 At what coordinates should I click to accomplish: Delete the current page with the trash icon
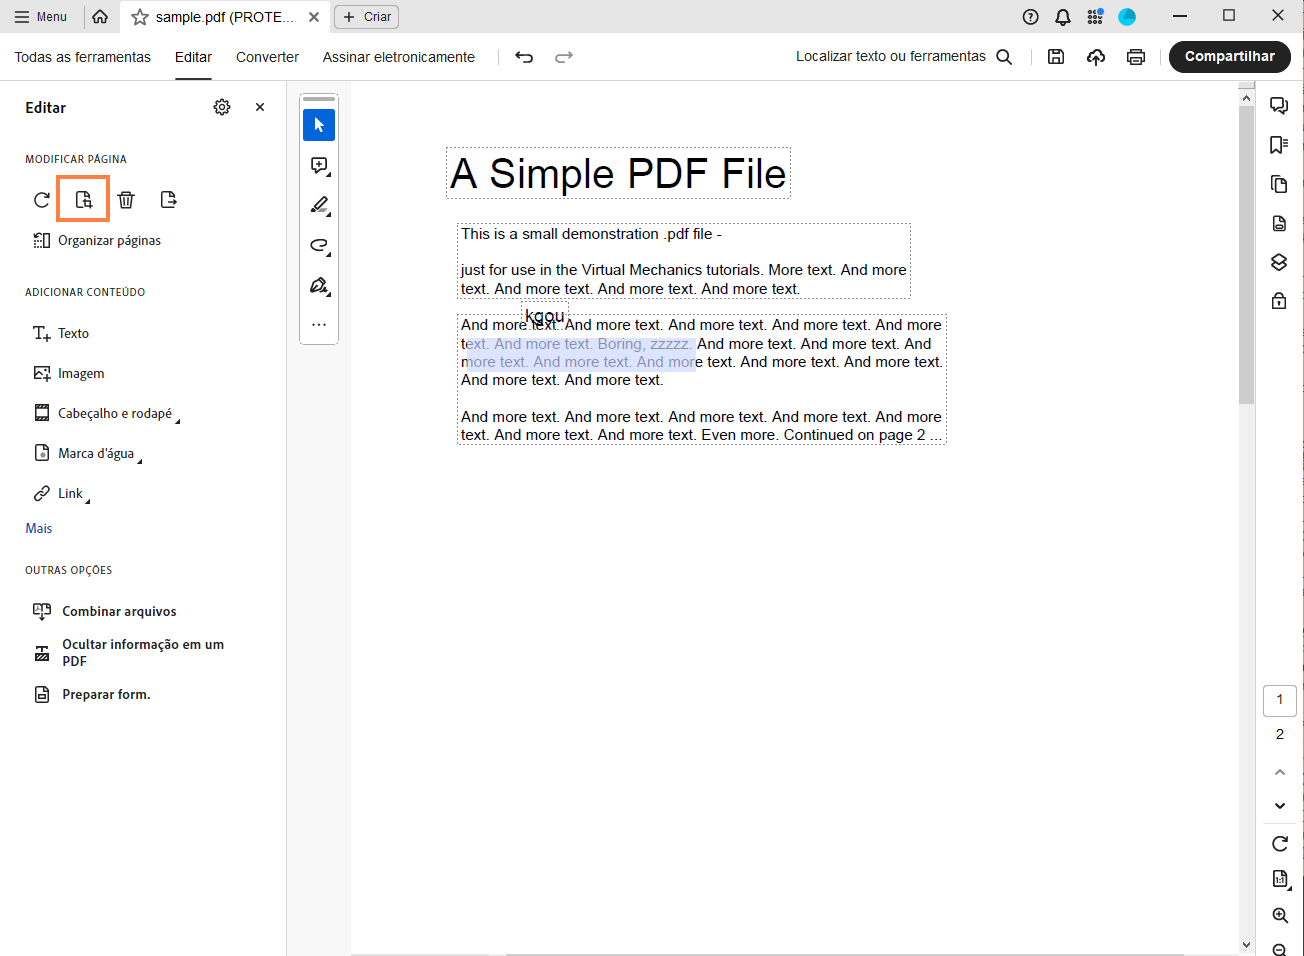coord(125,199)
